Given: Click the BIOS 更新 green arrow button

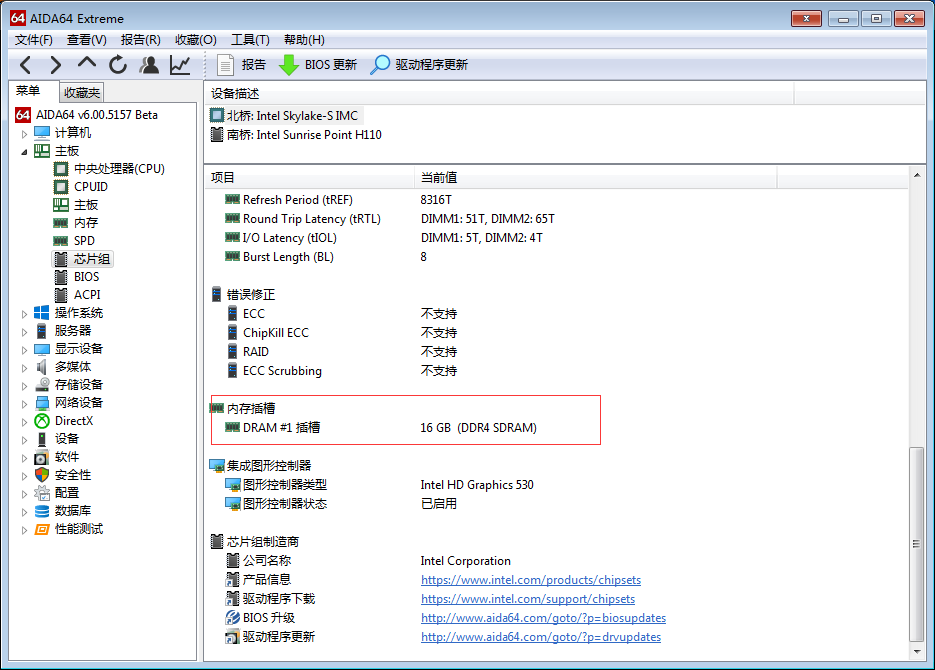Looking at the screenshot, I should pyautogui.click(x=318, y=65).
